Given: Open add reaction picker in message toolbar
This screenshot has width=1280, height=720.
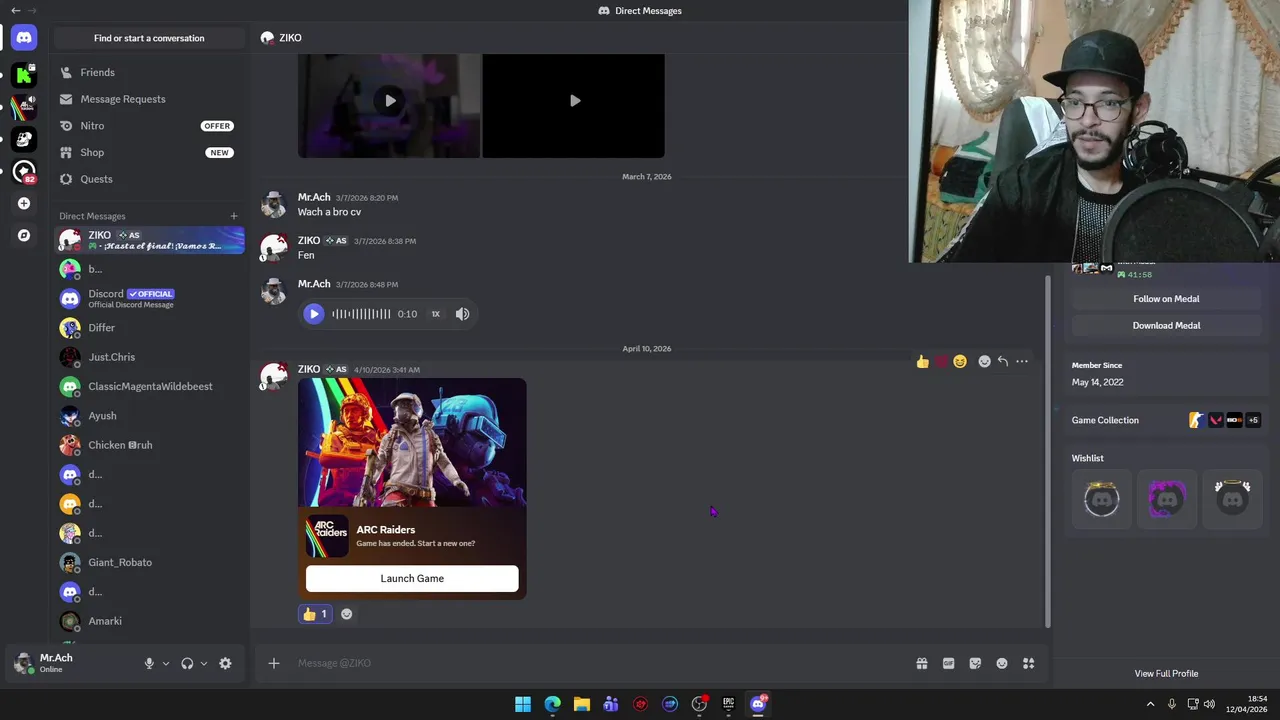Looking at the screenshot, I should (984, 361).
